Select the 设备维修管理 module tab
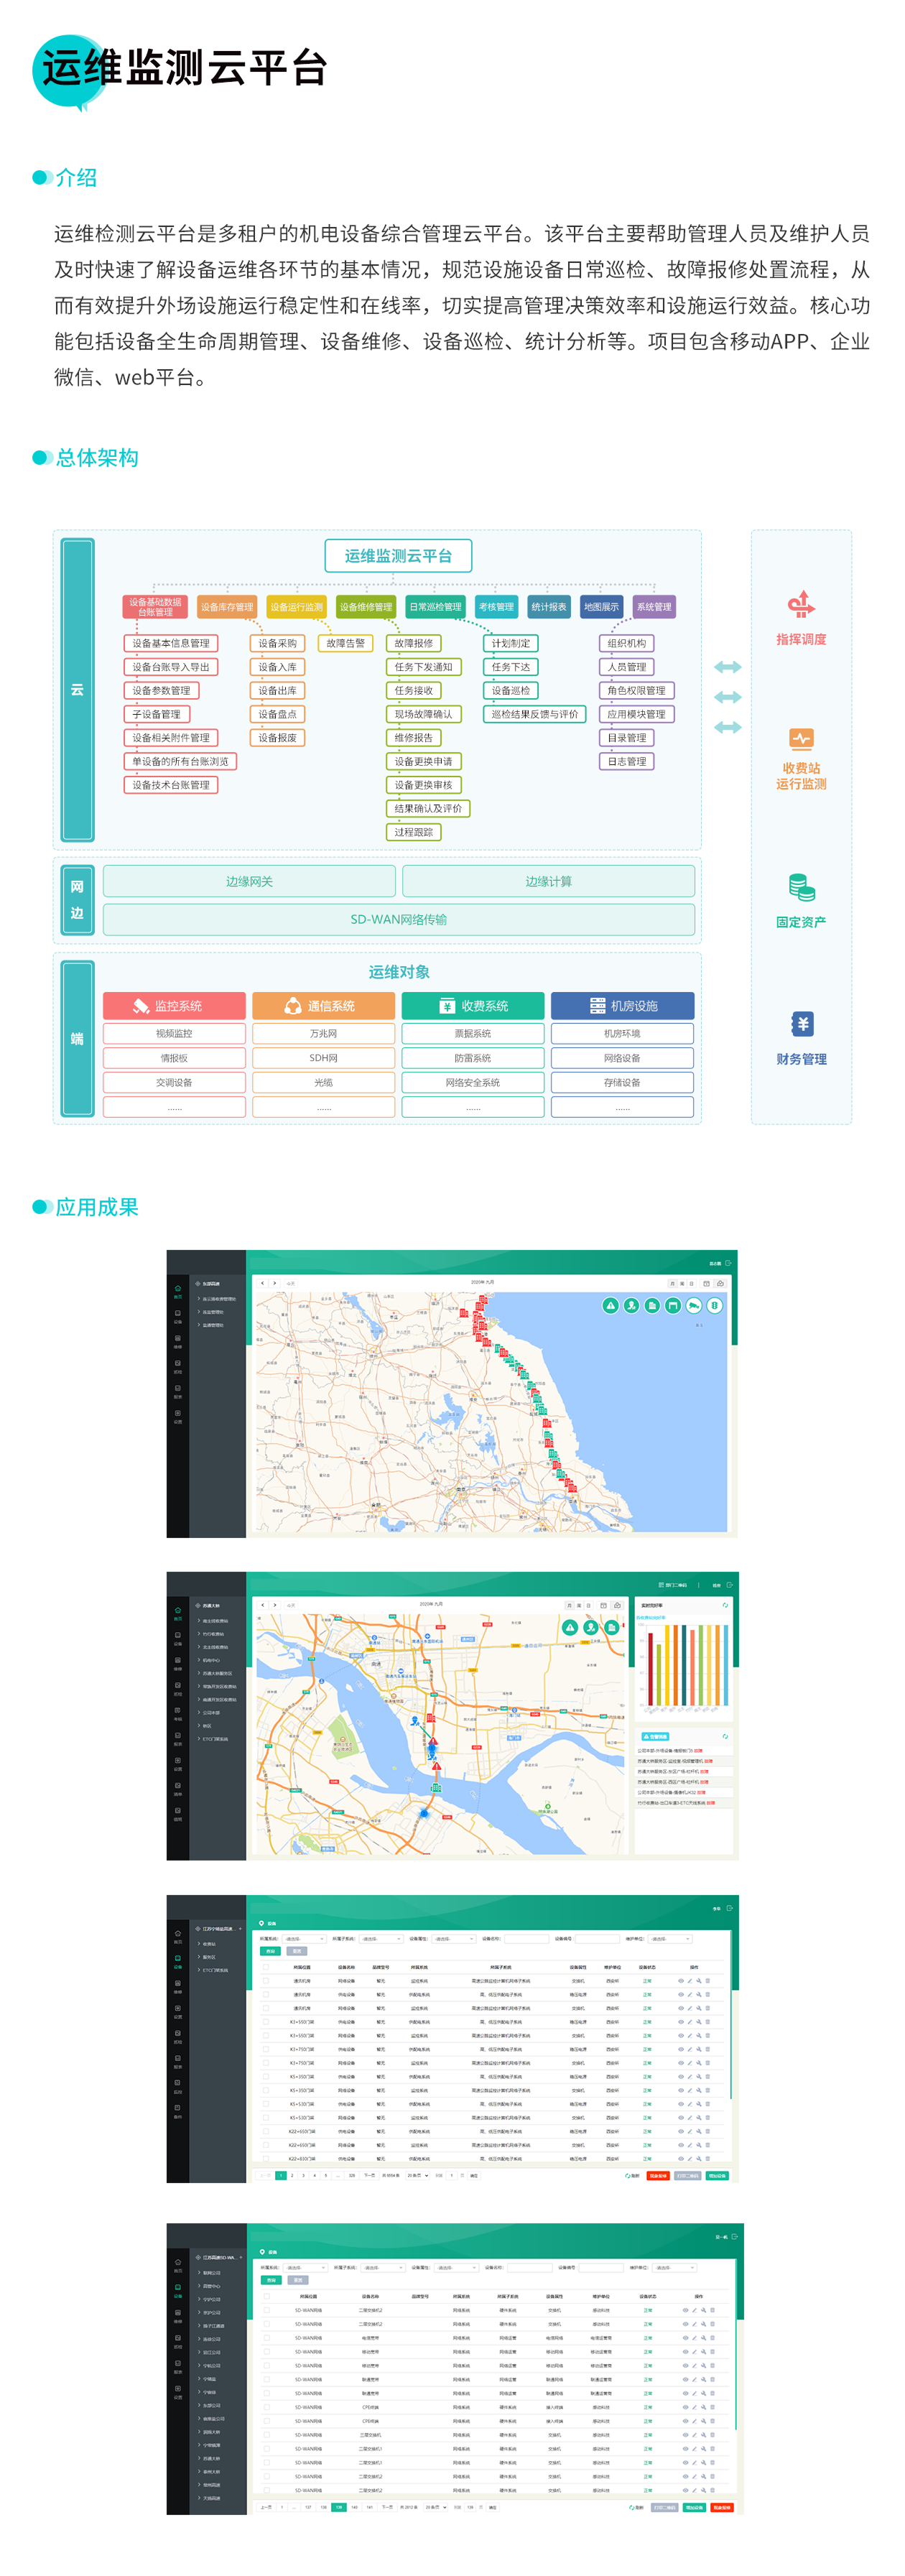Image resolution: width=905 pixels, height=2576 pixels. (365, 607)
